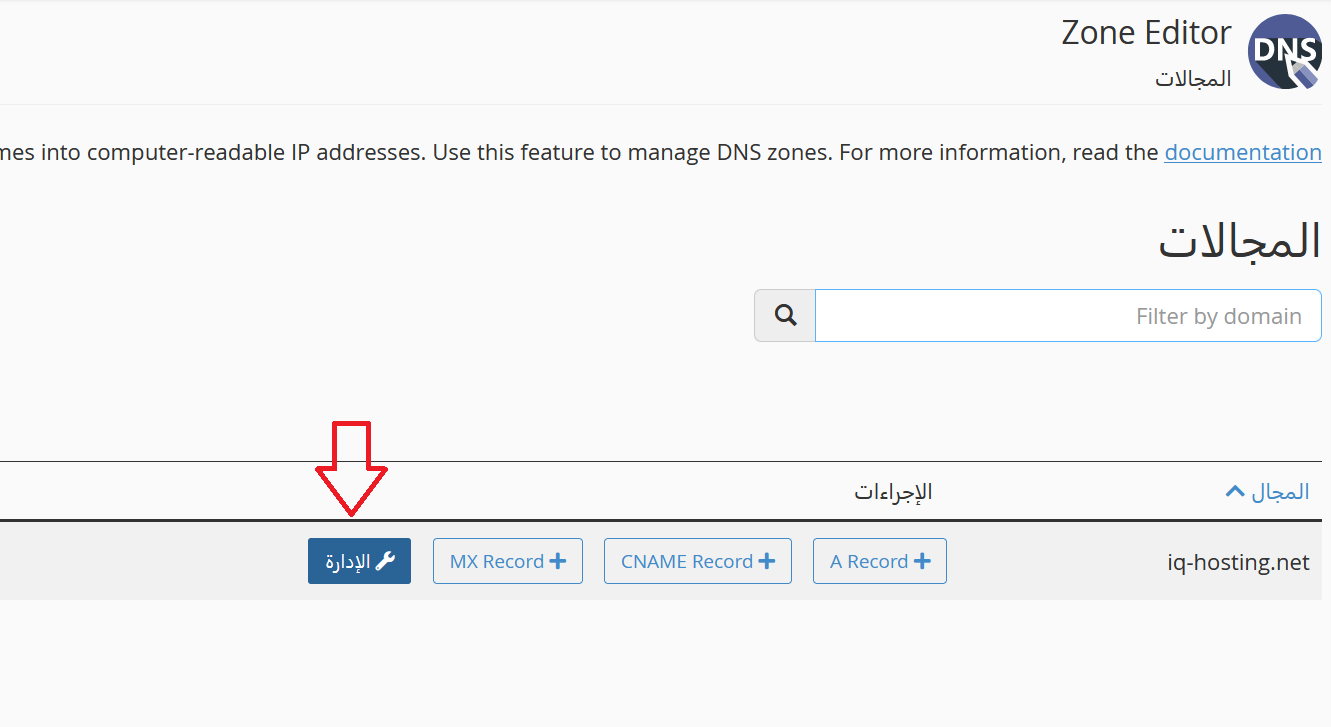This screenshot has width=1331, height=727.
Task: Click the الإجراءات column header
Action: 893,492
